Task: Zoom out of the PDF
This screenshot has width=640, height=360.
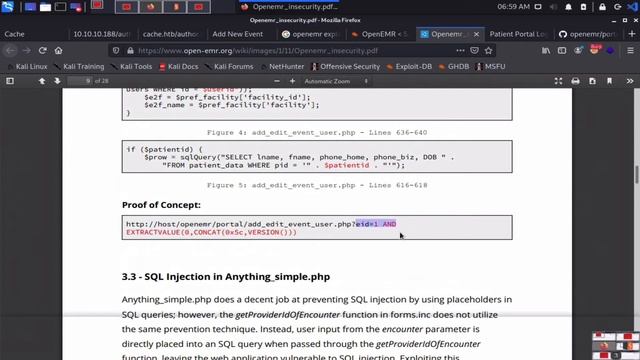Action: 277,81
